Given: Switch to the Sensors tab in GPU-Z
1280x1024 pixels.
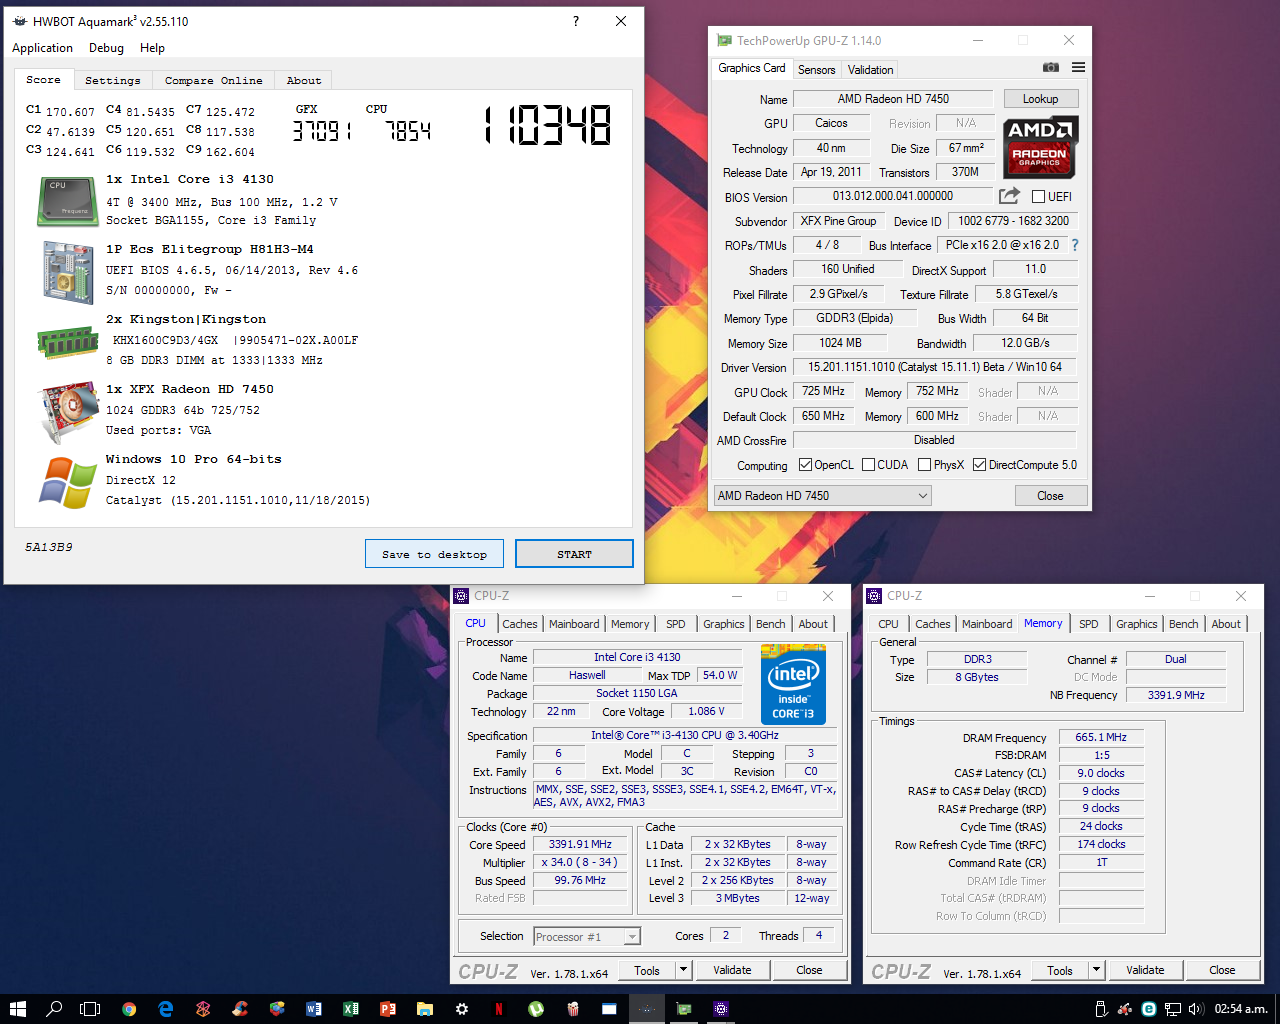Looking at the screenshot, I should 816,70.
